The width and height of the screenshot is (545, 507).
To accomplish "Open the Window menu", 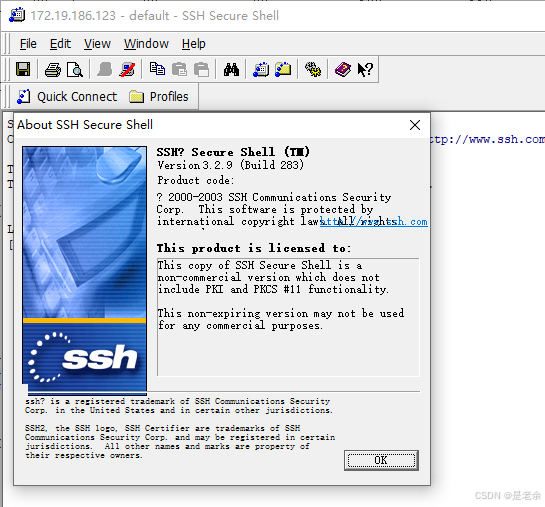I will 146,44.
